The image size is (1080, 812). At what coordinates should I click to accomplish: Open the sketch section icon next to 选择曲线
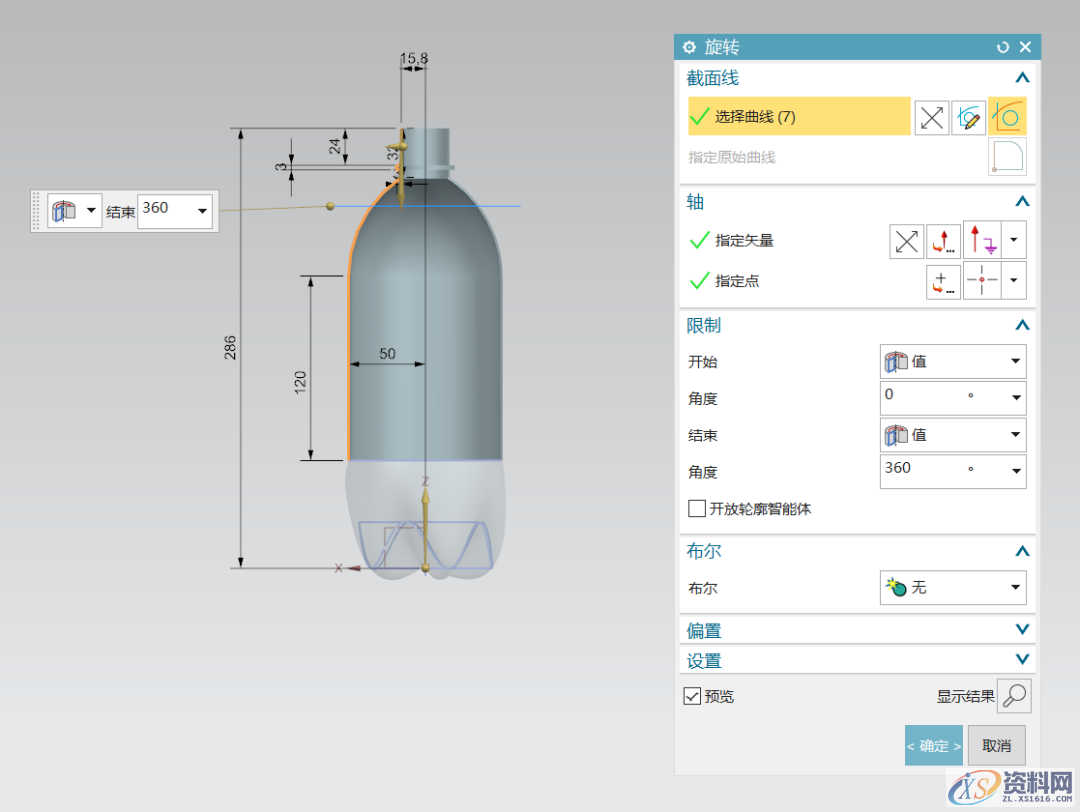click(969, 117)
